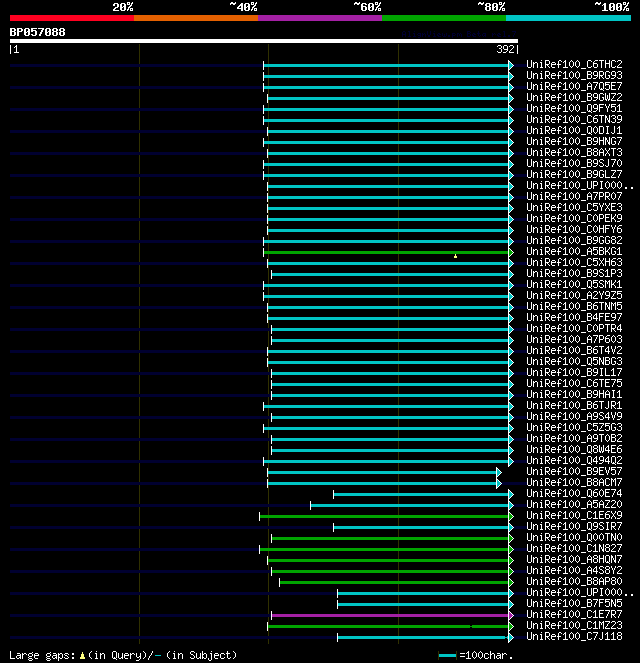Click the green alignment bar for A5BKG1
The image size is (640, 663).
coord(386,252)
